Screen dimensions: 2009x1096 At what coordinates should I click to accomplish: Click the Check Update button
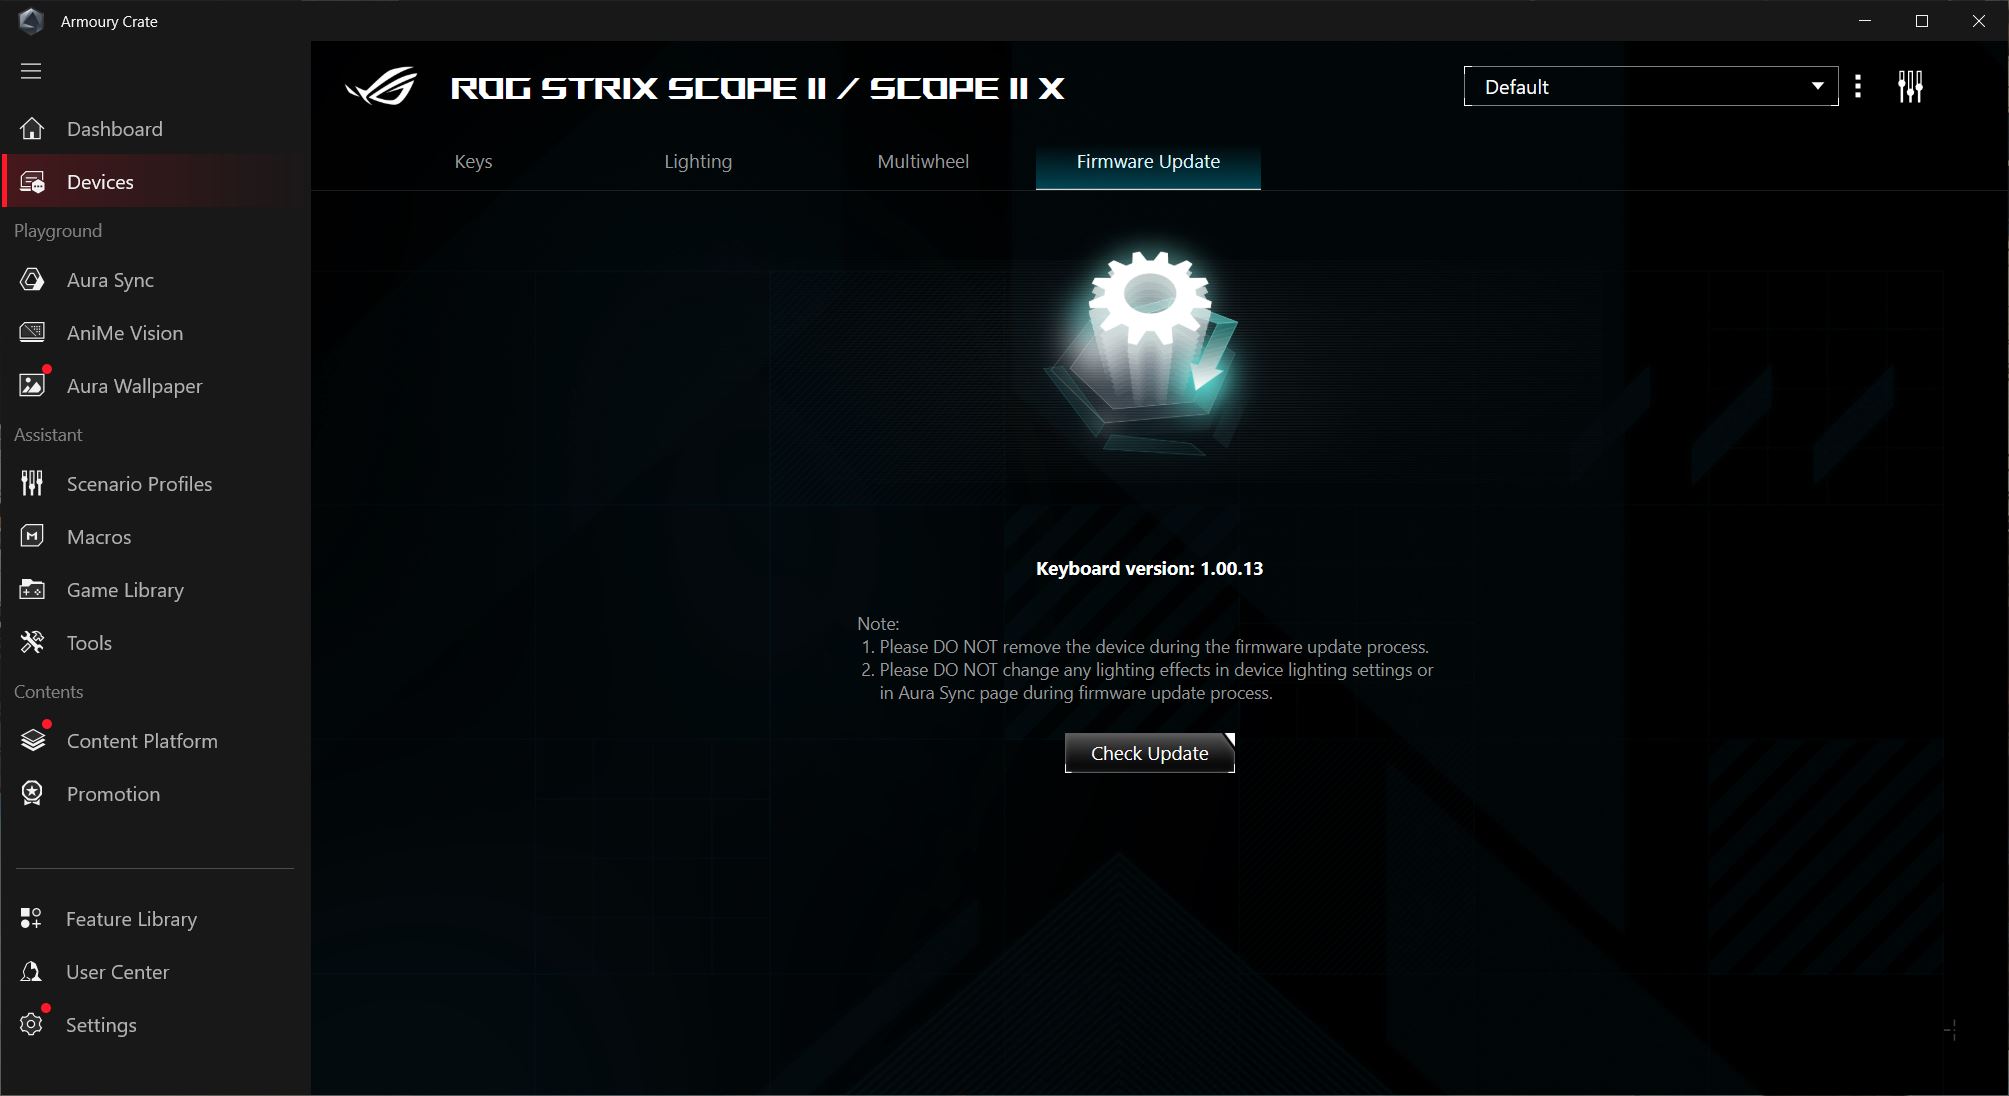1150,753
